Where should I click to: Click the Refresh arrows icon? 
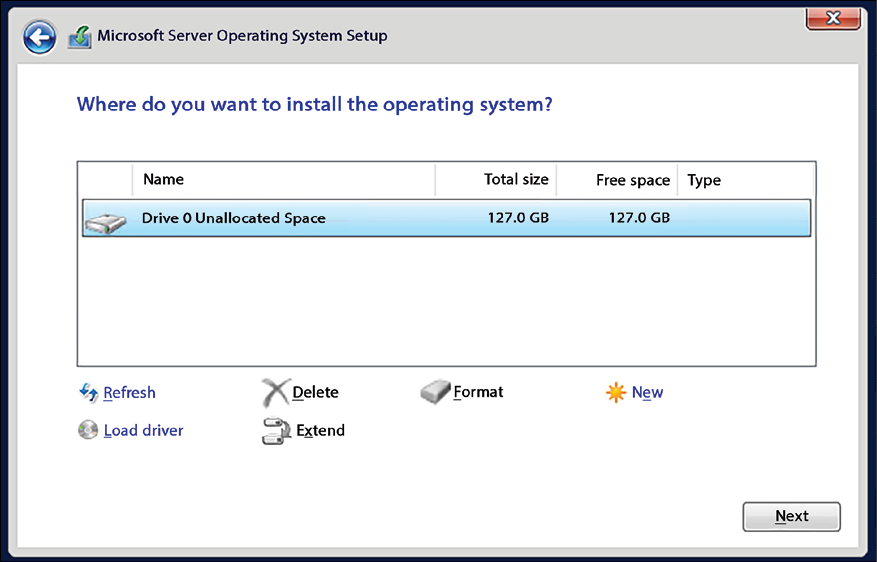click(x=88, y=393)
